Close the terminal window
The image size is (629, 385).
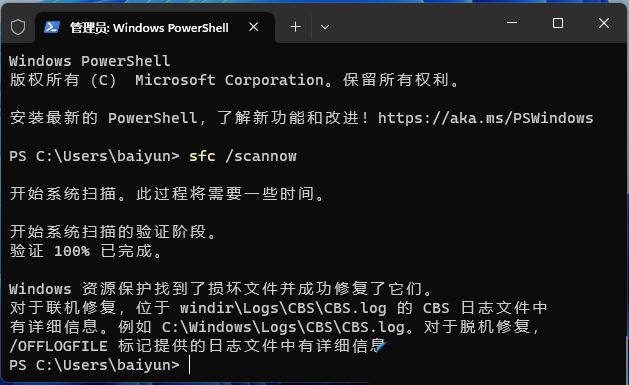(x=604, y=23)
